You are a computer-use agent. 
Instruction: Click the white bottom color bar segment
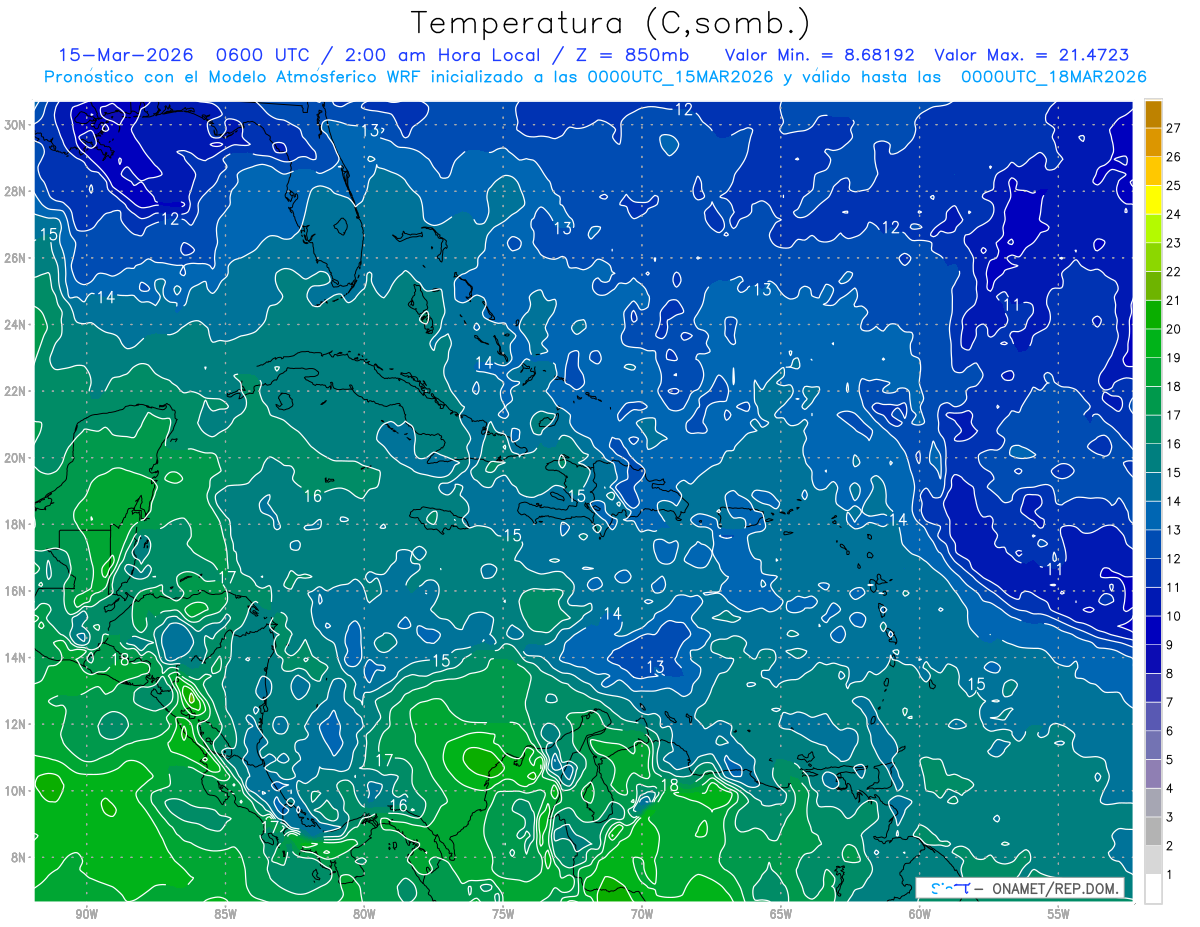pos(1153,889)
